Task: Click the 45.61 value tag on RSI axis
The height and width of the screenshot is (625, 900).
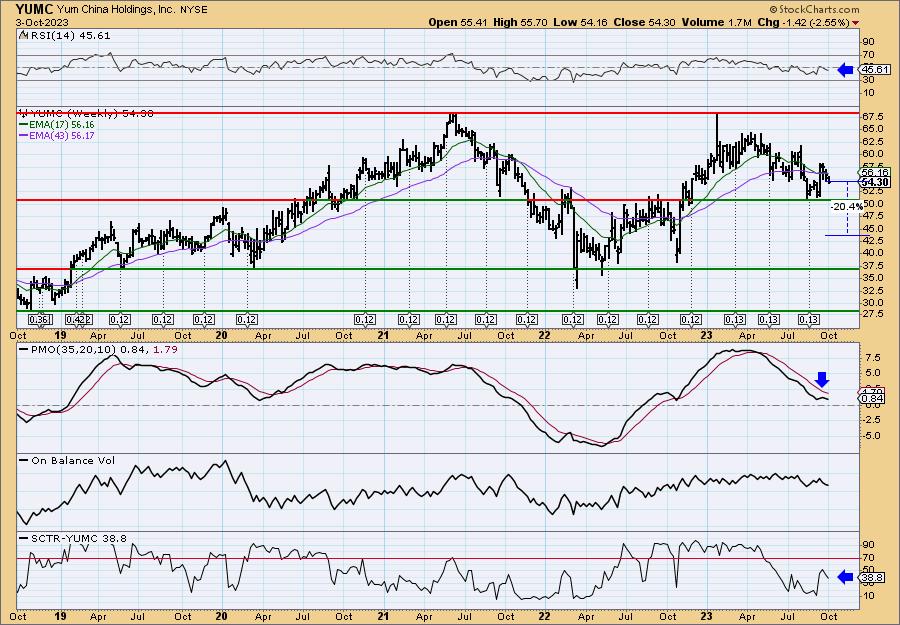Action: coord(873,70)
